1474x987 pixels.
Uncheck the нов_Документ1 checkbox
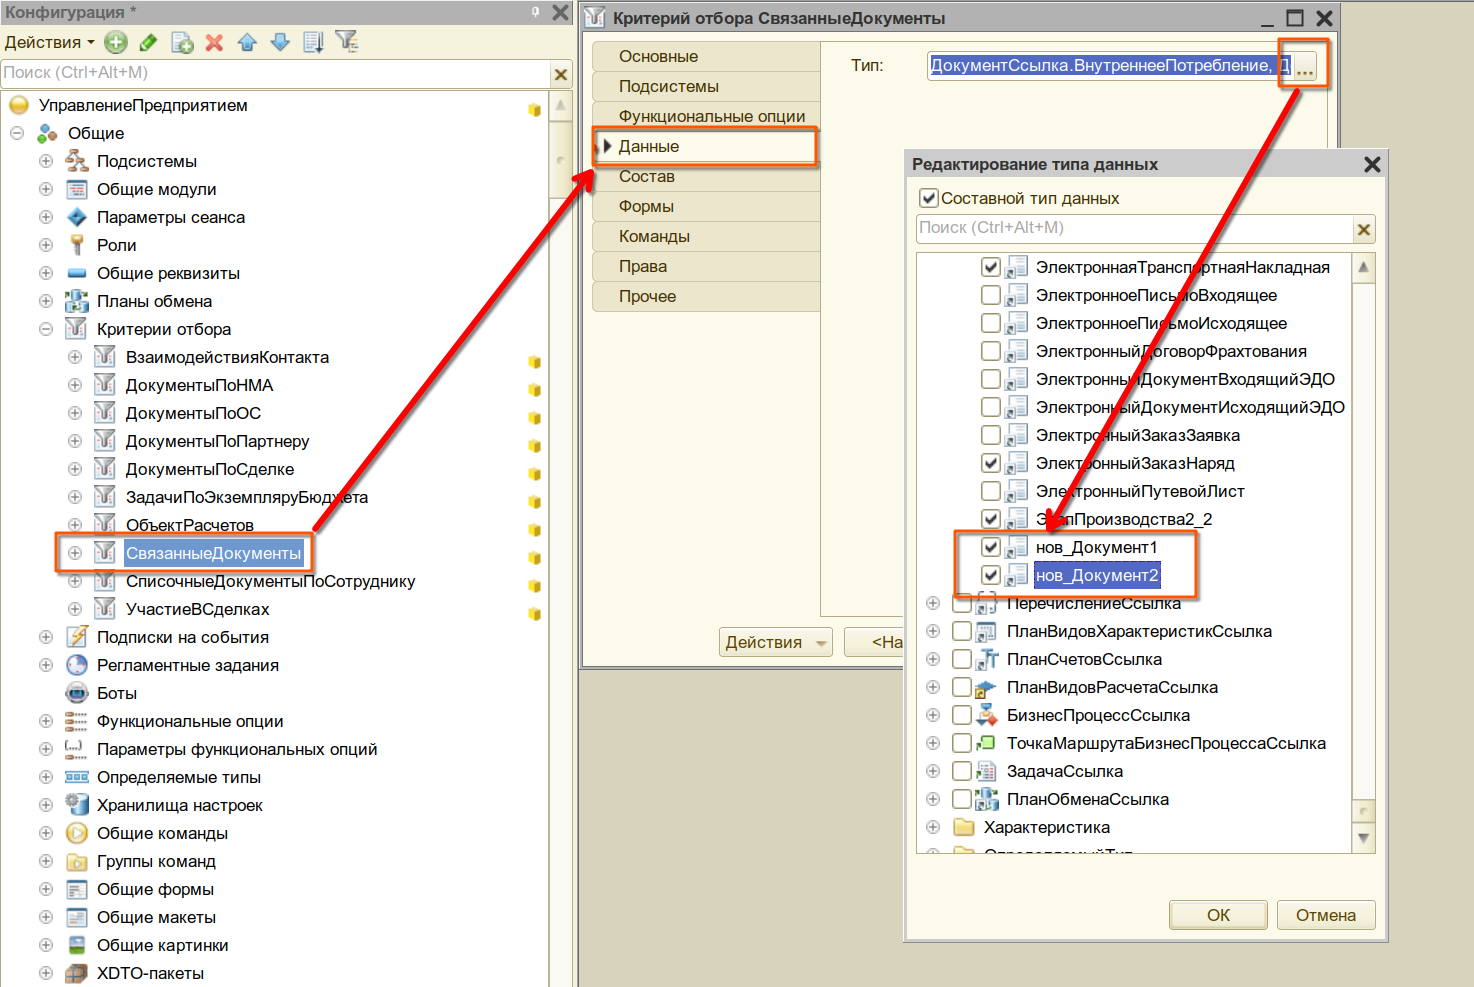[x=991, y=547]
